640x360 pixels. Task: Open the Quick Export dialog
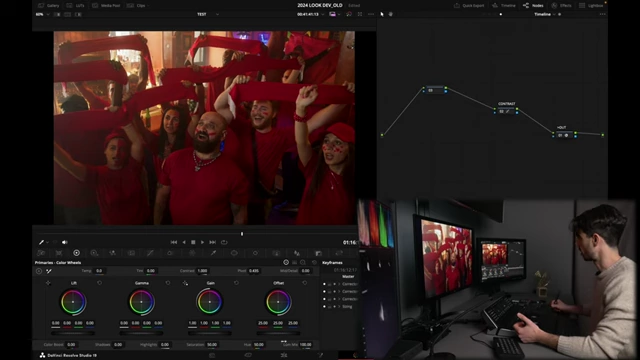tap(469, 5)
